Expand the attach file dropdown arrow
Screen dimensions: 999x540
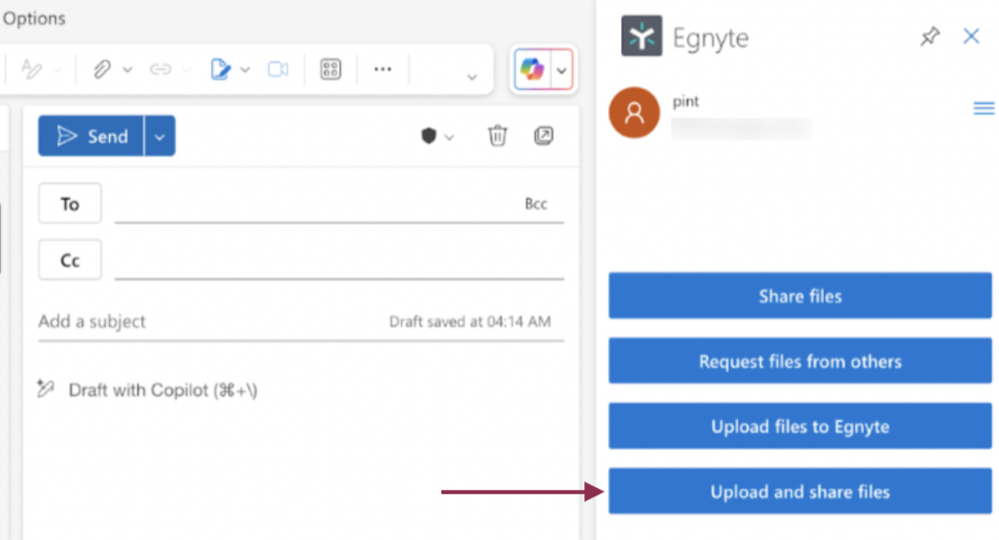pyautogui.click(x=127, y=70)
